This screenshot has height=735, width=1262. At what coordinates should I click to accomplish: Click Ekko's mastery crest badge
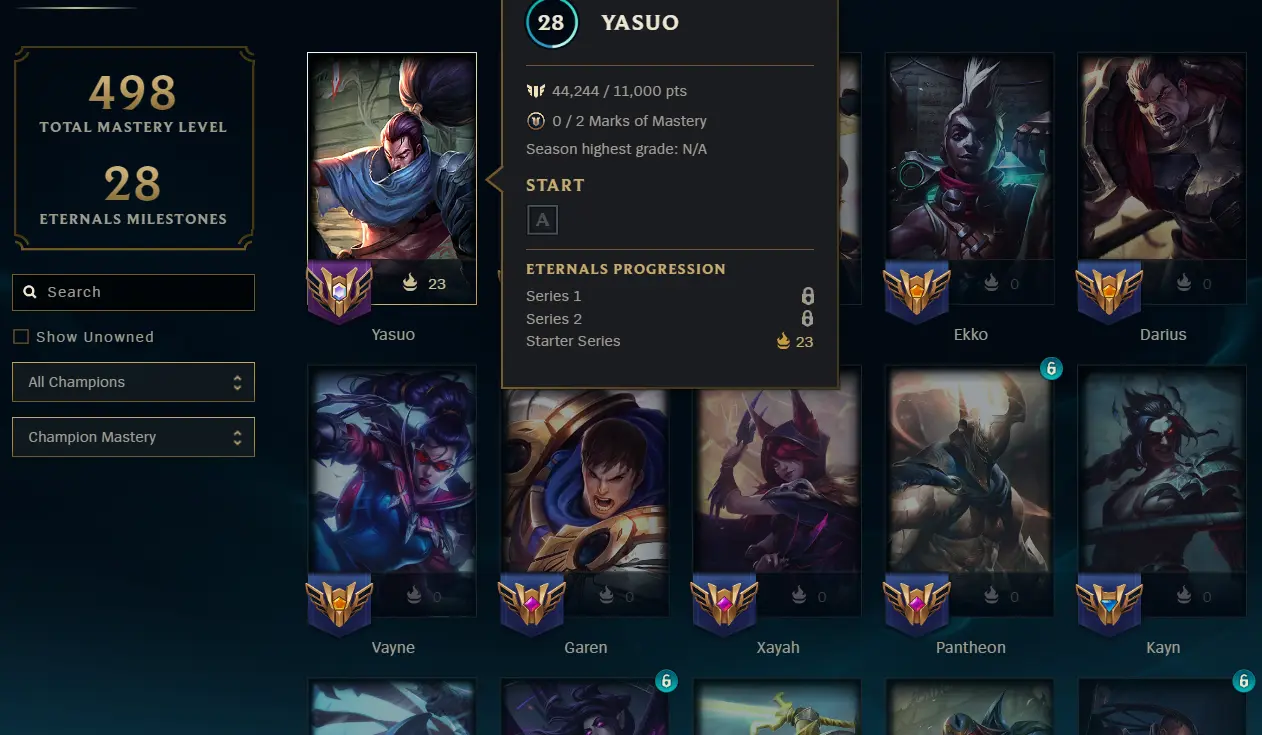pos(916,291)
